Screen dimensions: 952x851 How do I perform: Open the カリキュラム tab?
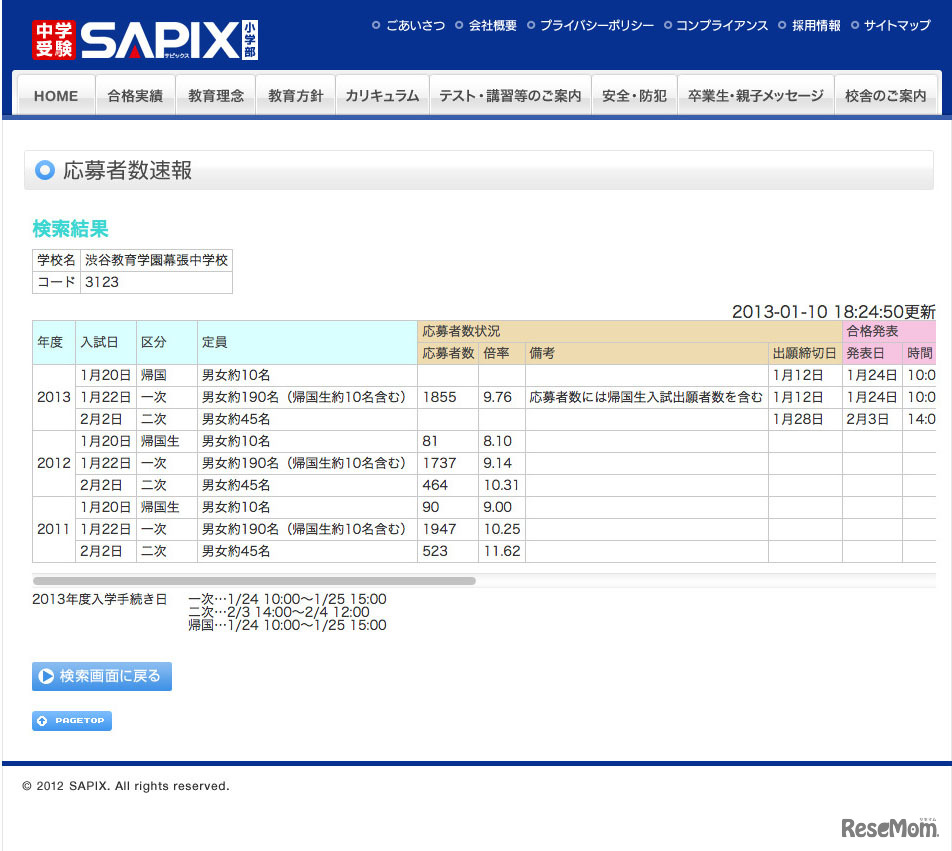click(x=382, y=96)
